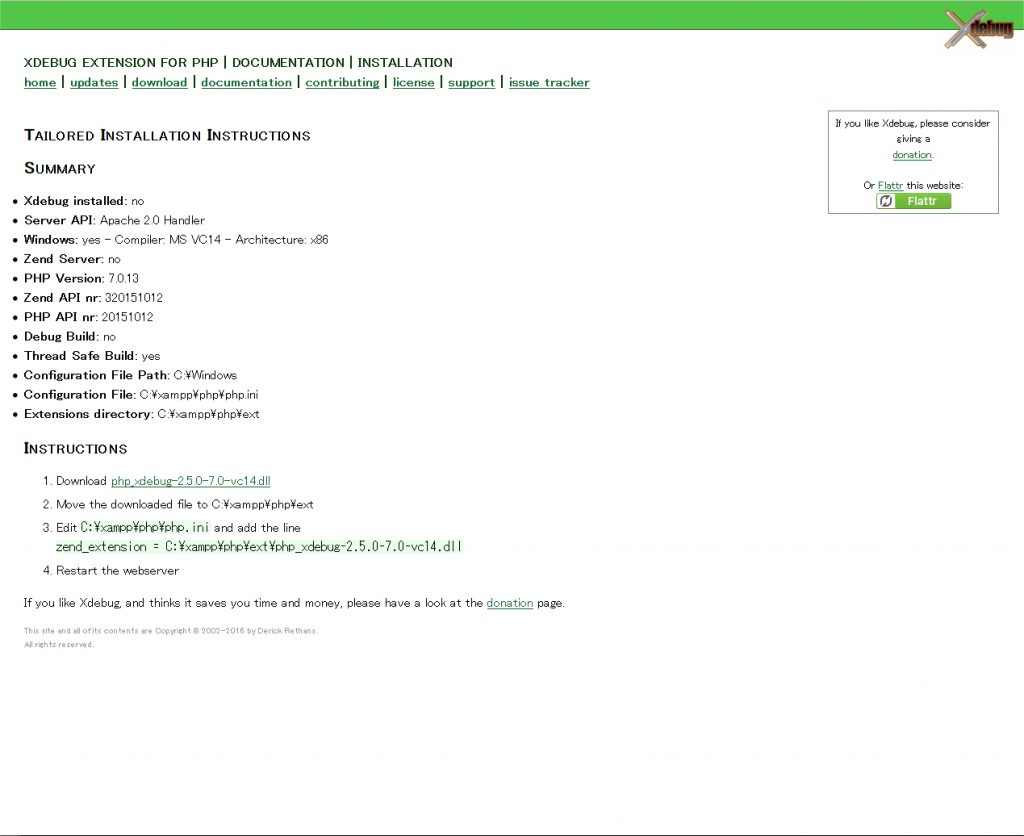Click the C:¥xampp¥php¥php.ini code in step 3
Screen dimensions: 1024x836
[x=145, y=527]
